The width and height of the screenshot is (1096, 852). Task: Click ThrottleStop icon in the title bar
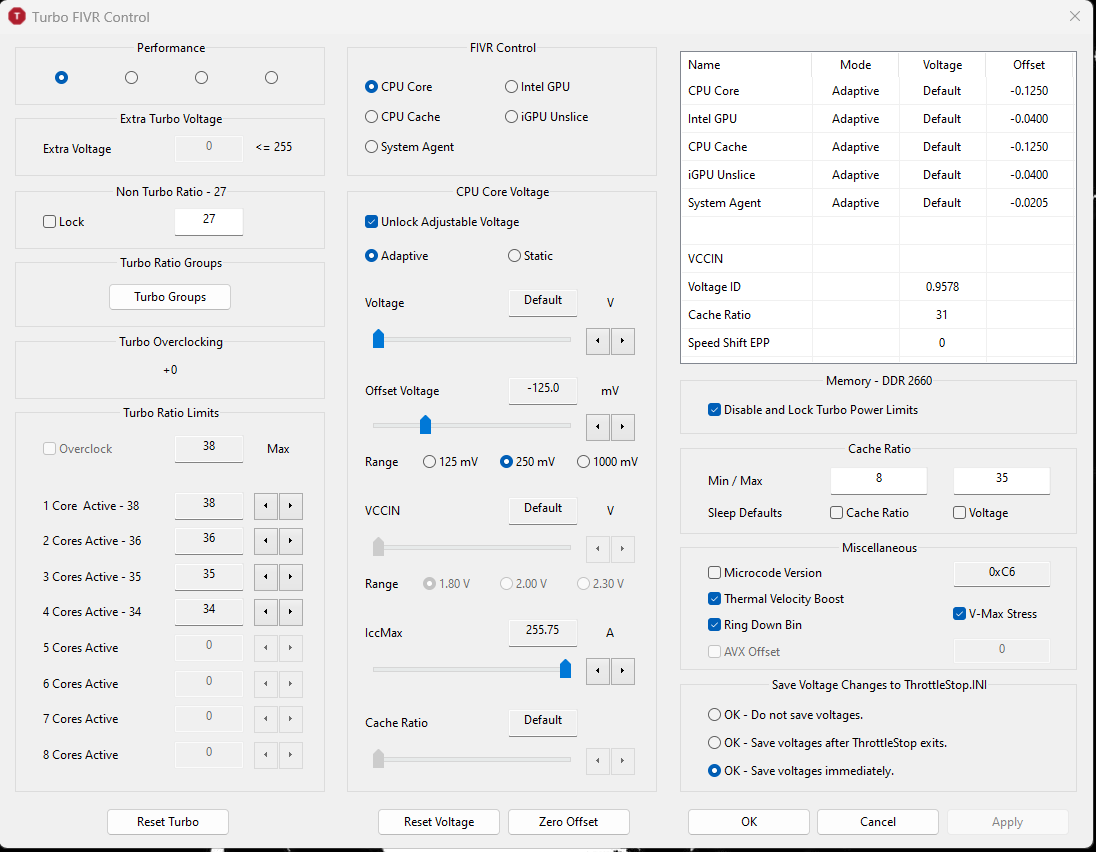tap(16, 16)
